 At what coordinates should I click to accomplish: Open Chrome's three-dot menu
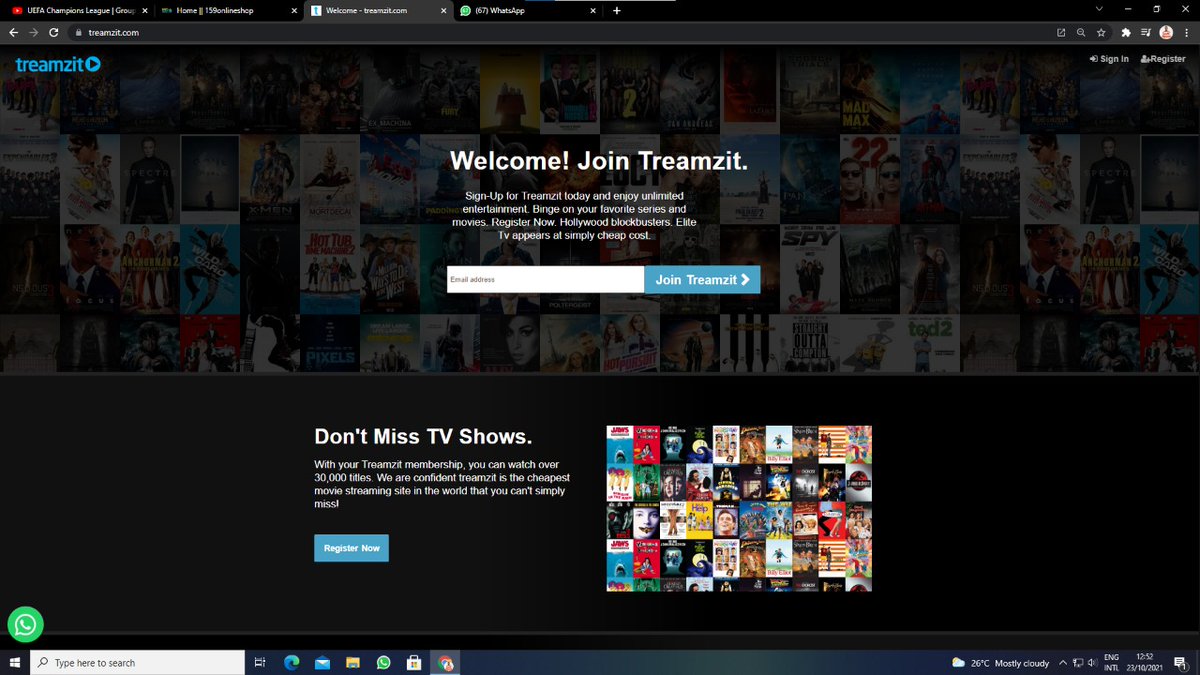(x=1186, y=31)
